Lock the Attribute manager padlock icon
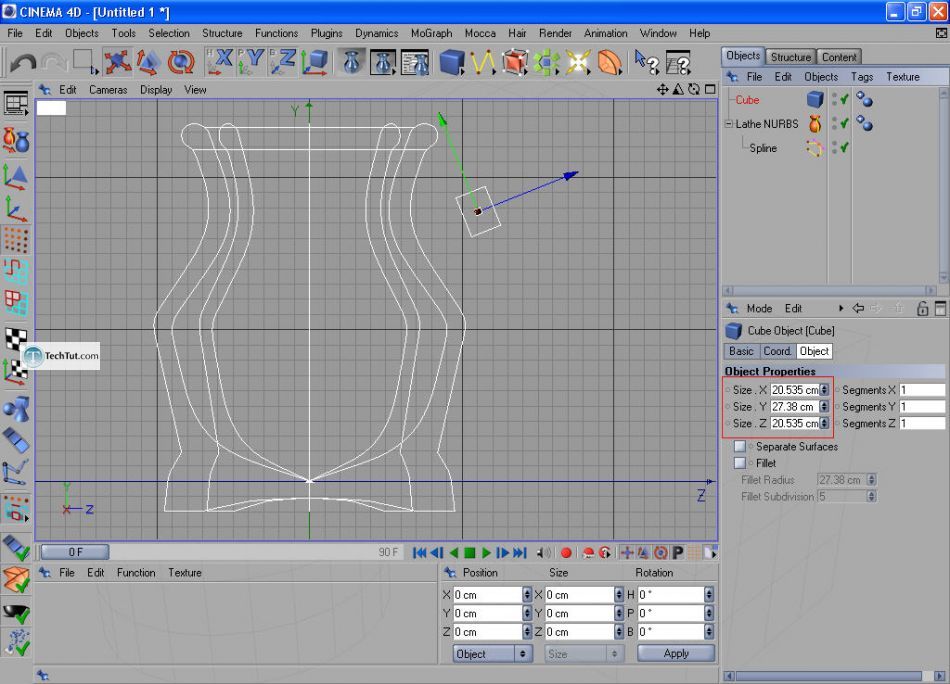Image resolution: width=950 pixels, height=684 pixels. (x=922, y=308)
